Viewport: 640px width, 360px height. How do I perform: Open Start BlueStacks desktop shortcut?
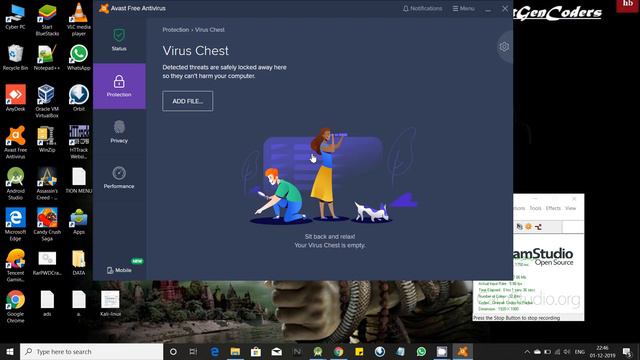[x=47, y=20]
